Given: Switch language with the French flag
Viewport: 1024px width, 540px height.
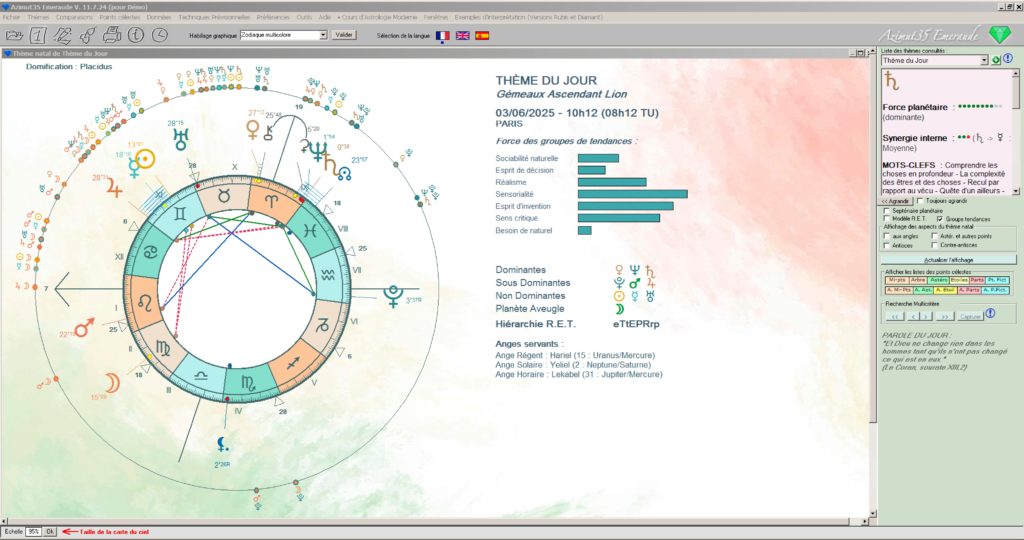Looking at the screenshot, I should (x=443, y=36).
